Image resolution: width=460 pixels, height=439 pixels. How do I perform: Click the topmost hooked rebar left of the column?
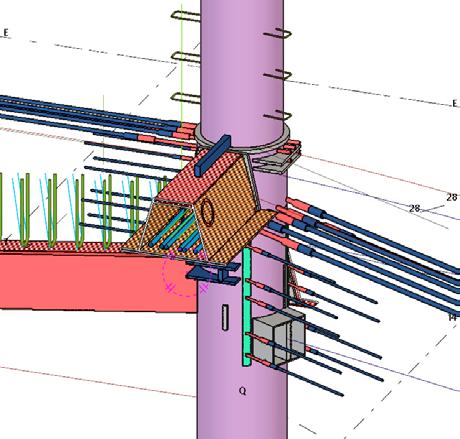(185, 16)
